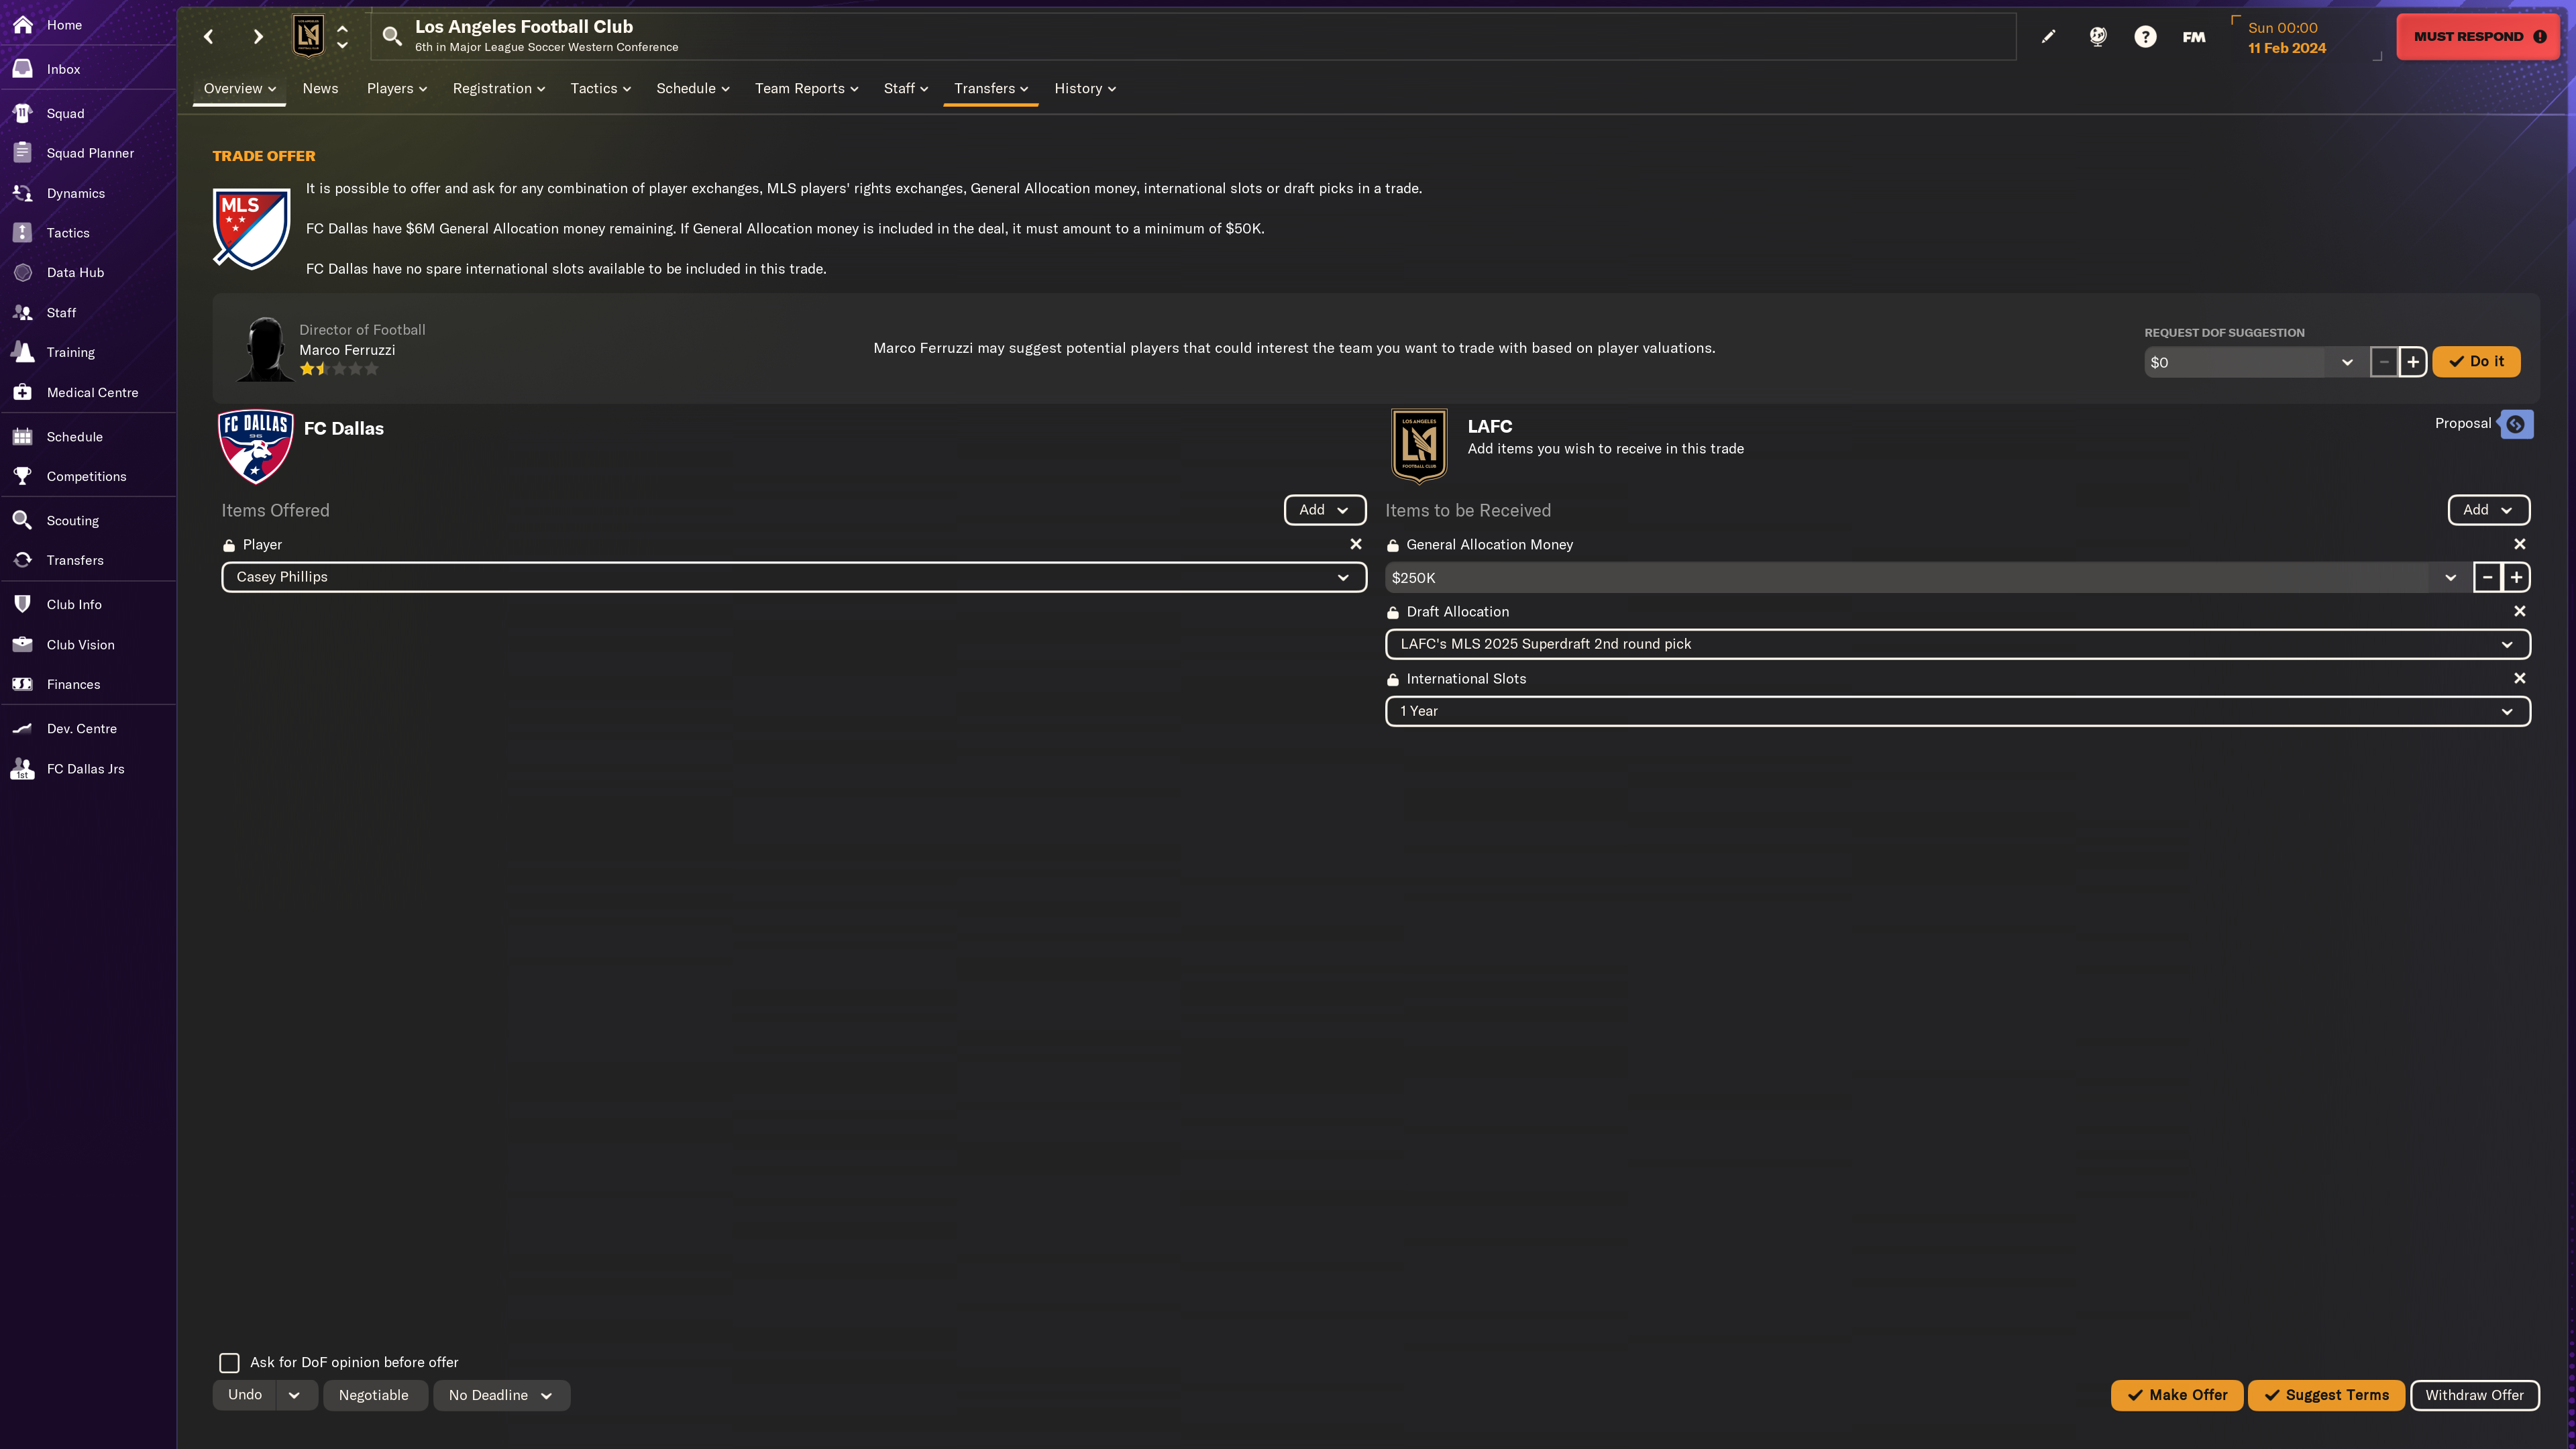Open Training in sidebar
The width and height of the screenshot is (2576, 1449).
click(x=70, y=352)
